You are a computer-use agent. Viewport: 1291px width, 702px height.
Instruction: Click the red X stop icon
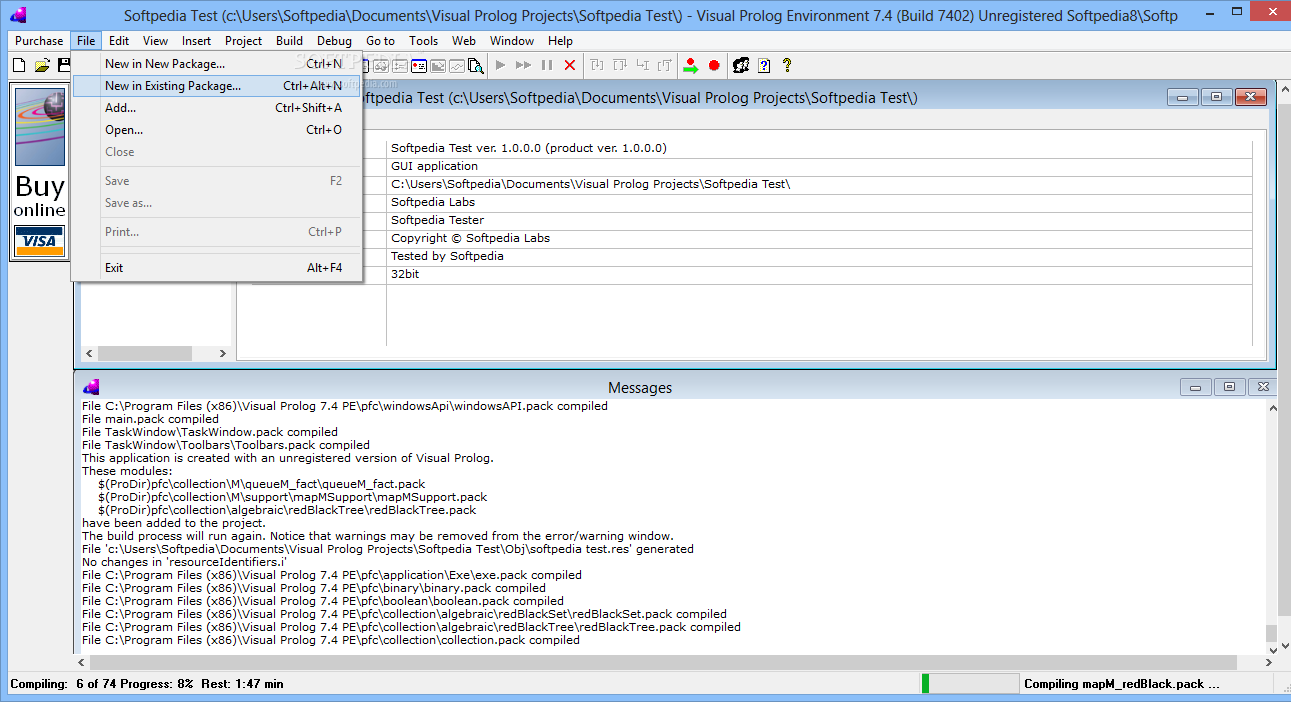coord(570,65)
